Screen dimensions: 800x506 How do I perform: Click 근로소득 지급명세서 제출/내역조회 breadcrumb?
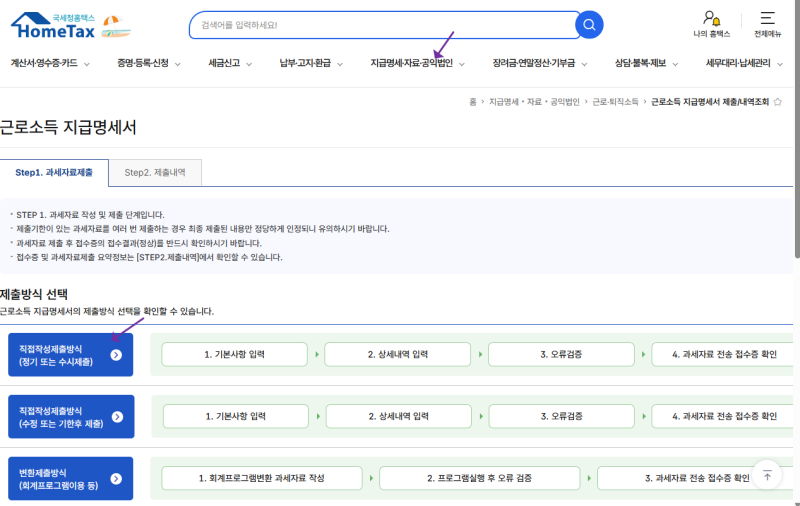(710, 102)
